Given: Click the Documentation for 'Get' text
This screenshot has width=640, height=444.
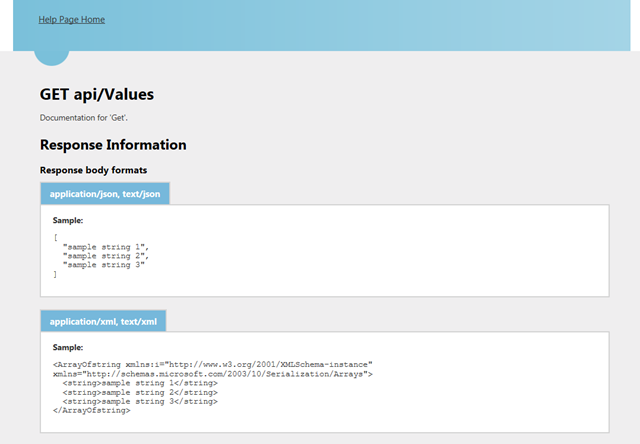Looking at the screenshot, I should (x=84, y=118).
